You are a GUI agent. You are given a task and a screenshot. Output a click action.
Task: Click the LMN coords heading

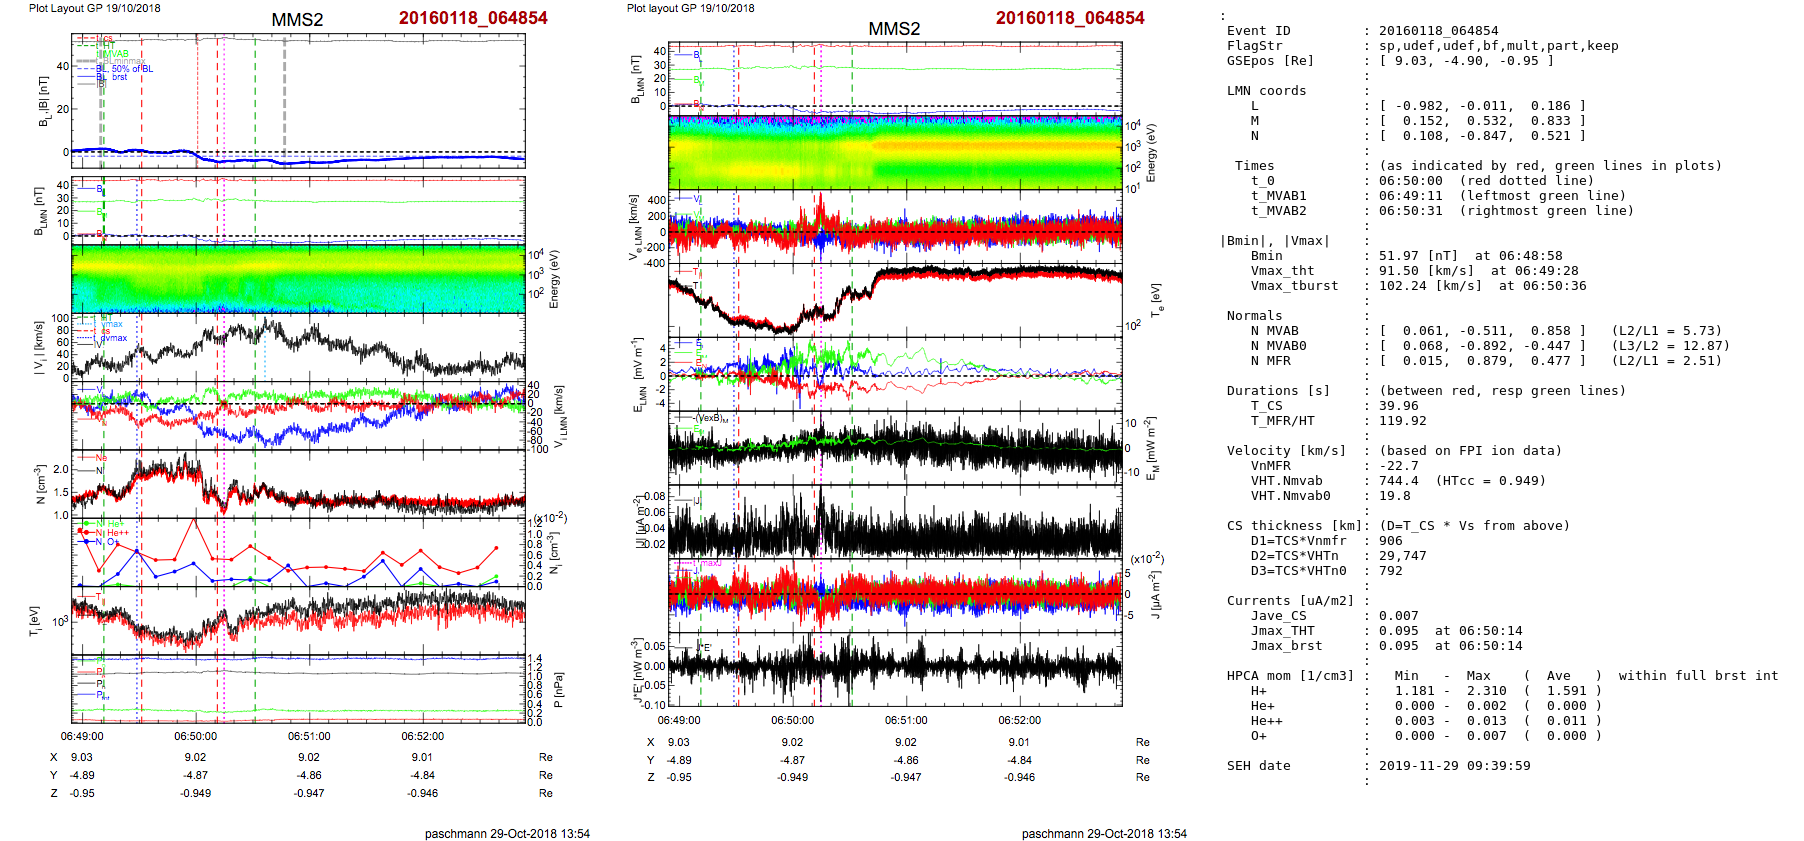click(x=1266, y=91)
